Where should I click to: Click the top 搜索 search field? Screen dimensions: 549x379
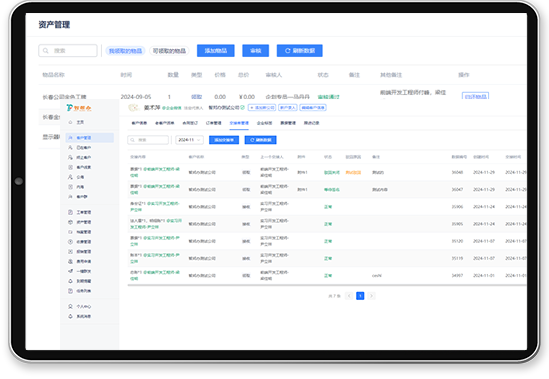coord(68,51)
